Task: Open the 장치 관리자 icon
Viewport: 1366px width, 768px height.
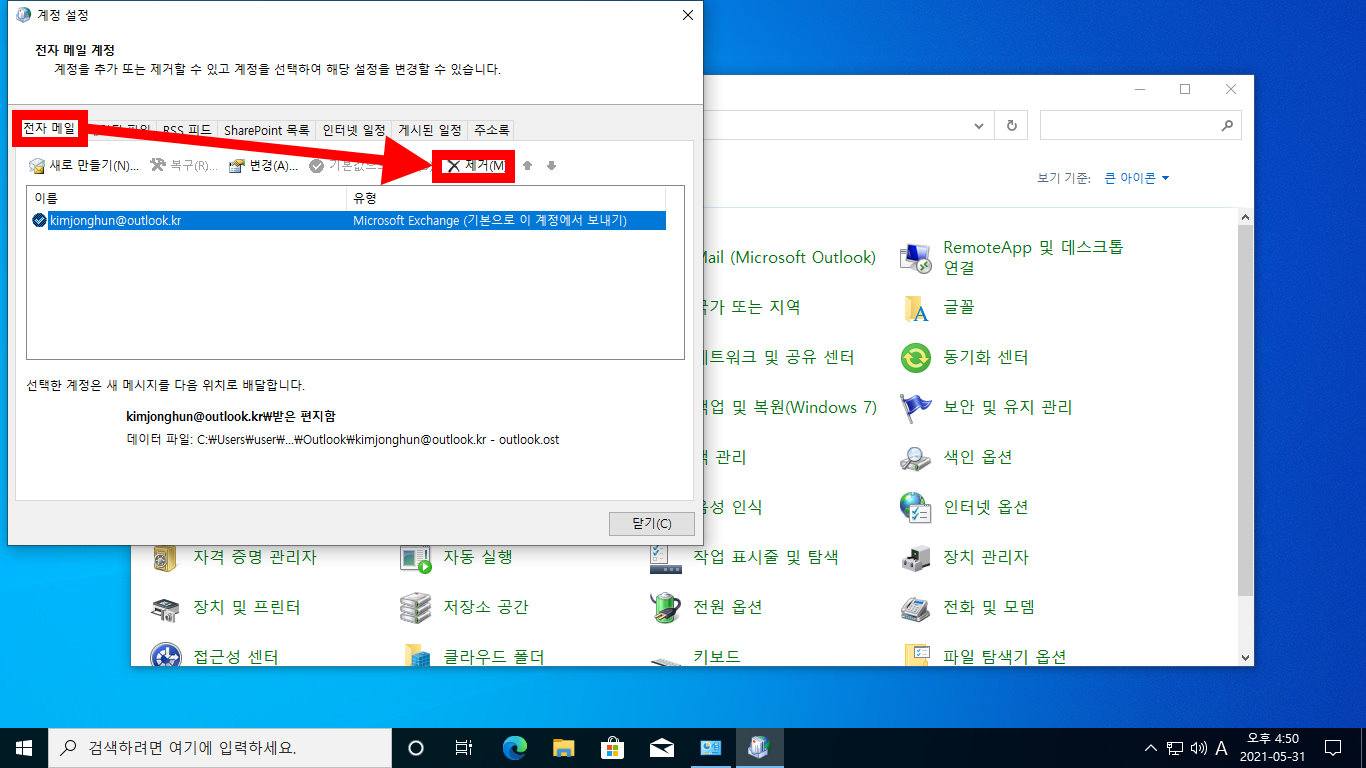Action: point(917,558)
